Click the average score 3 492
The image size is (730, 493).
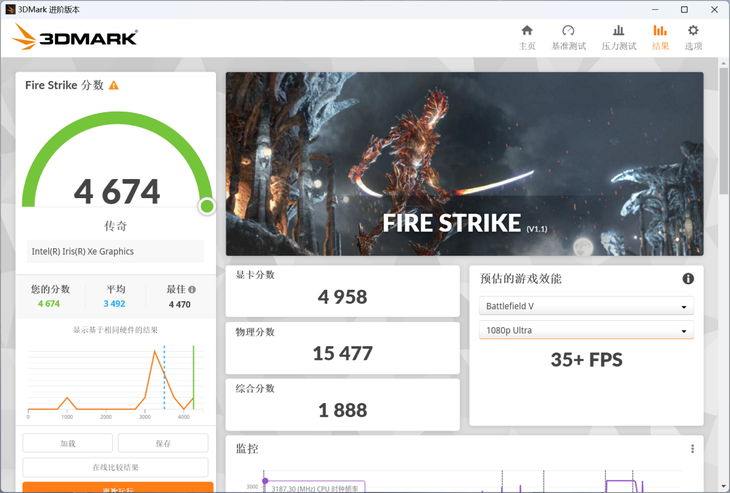tap(114, 304)
